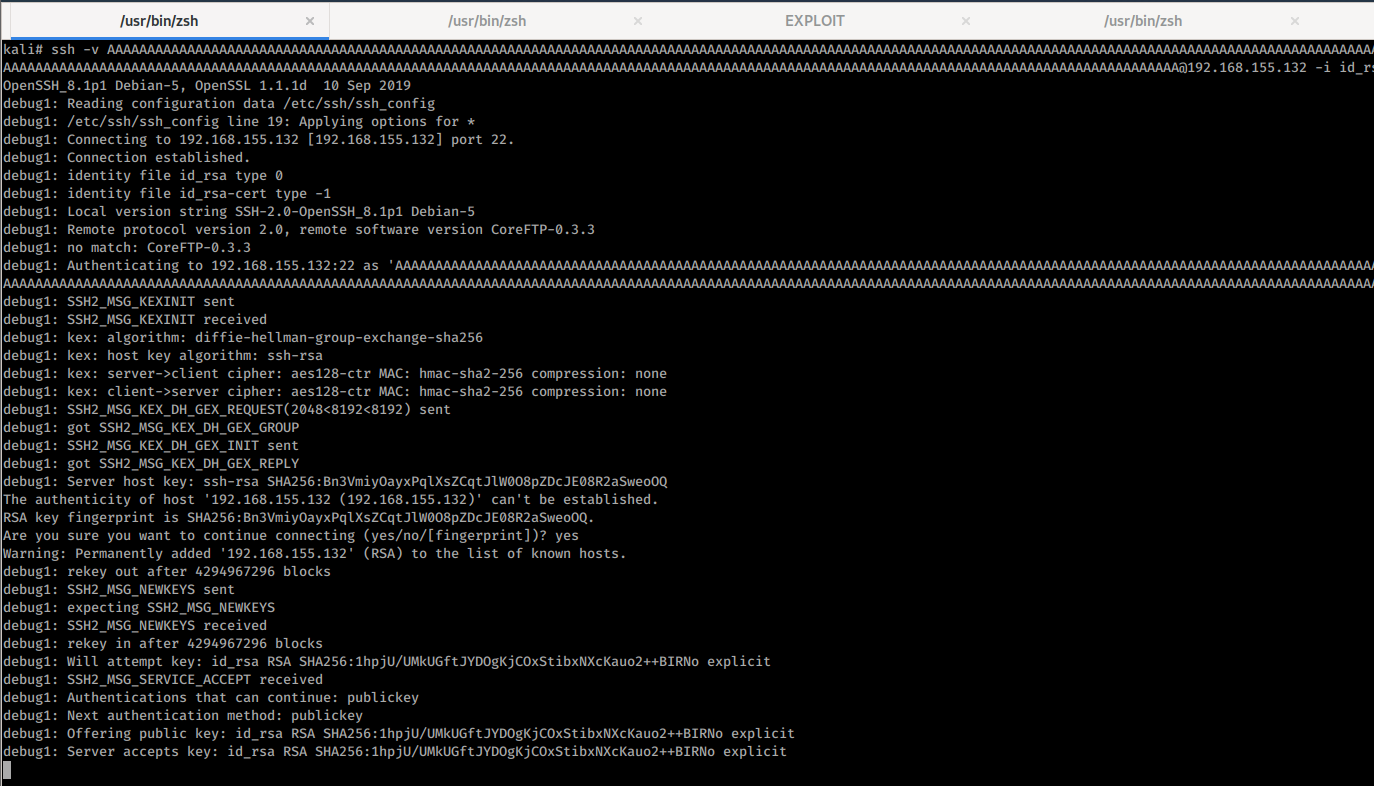The width and height of the screenshot is (1374, 786).
Task: Close the zsh tab right of EXPLOIT
Action: 1295,21
